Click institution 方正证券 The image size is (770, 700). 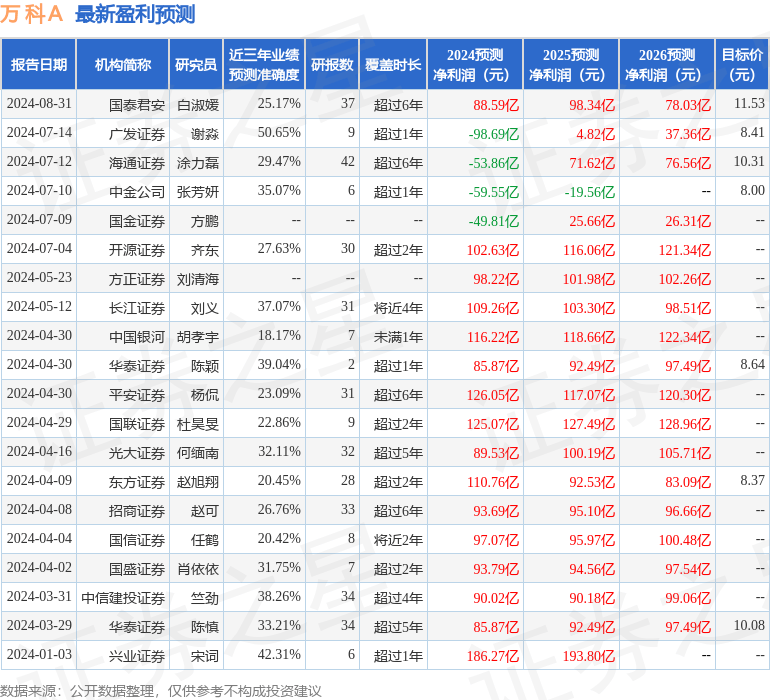coord(137,279)
